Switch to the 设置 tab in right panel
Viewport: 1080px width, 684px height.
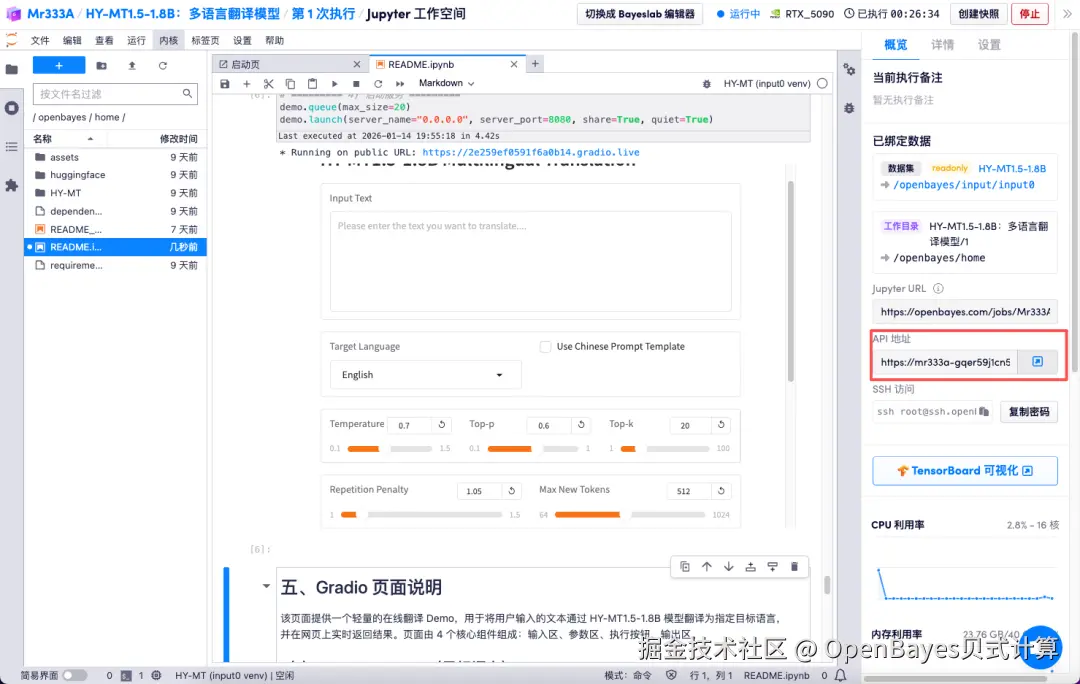point(989,45)
